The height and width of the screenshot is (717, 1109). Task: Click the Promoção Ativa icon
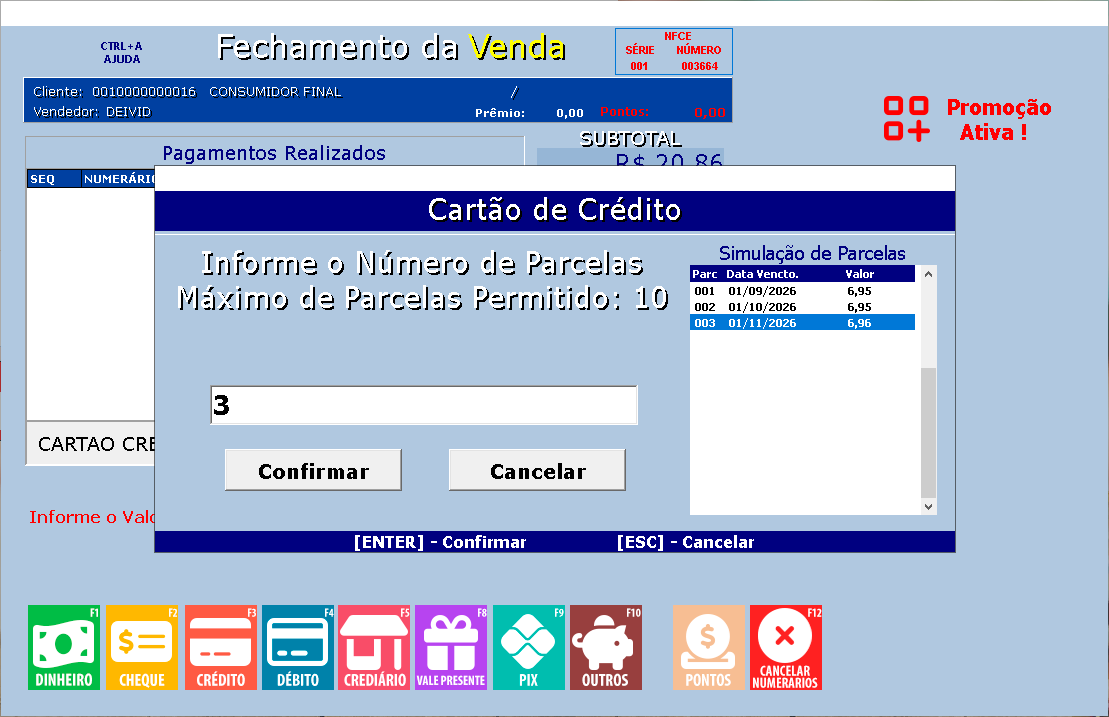(x=907, y=119)
